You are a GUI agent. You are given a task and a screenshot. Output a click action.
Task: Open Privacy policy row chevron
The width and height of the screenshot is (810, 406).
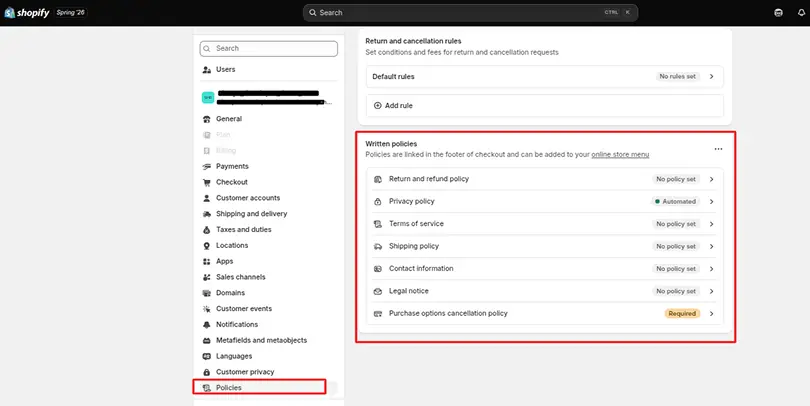[711, 201]
